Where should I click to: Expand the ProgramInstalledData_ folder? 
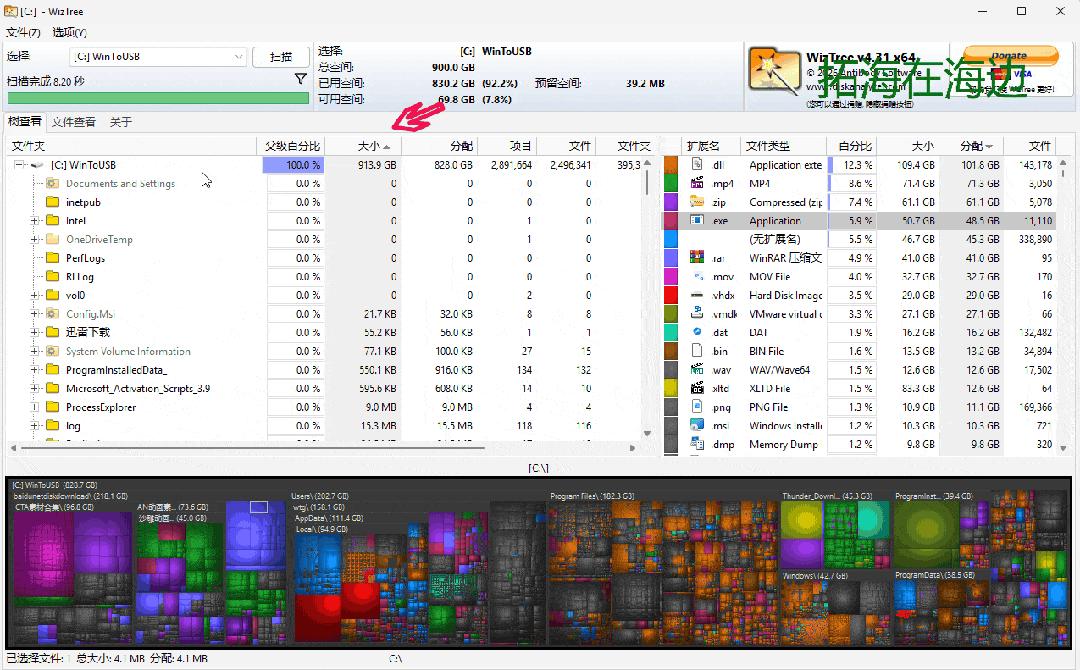[x=34, y=370]
